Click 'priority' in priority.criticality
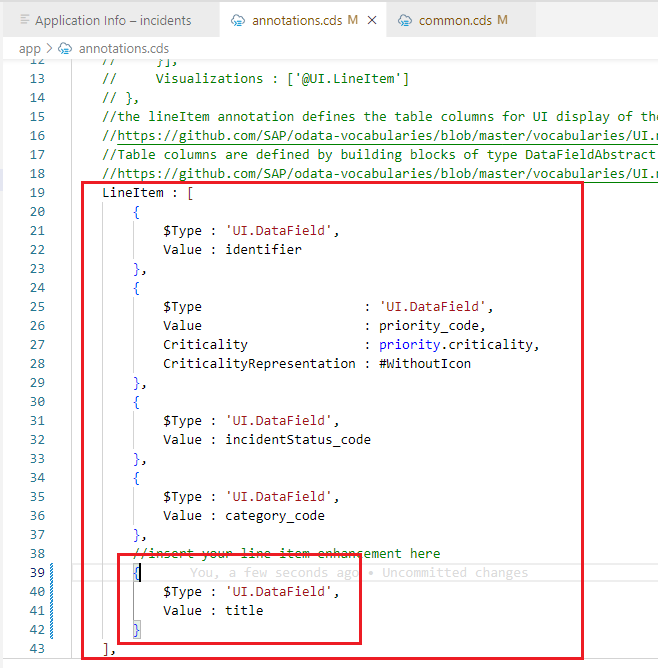This screenshot has height=668, width=658. (409, 345)
